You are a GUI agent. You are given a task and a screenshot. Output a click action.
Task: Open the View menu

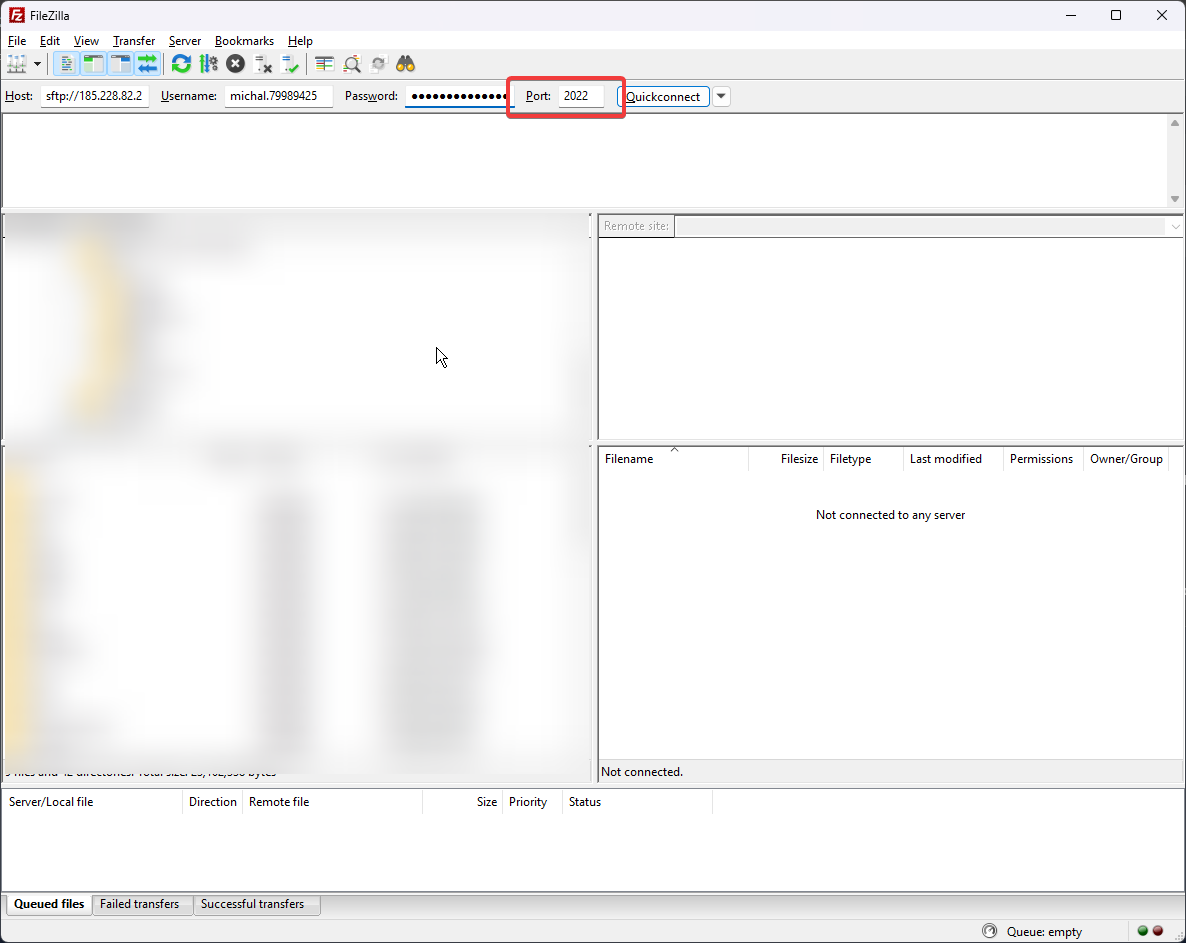[86, 41]
